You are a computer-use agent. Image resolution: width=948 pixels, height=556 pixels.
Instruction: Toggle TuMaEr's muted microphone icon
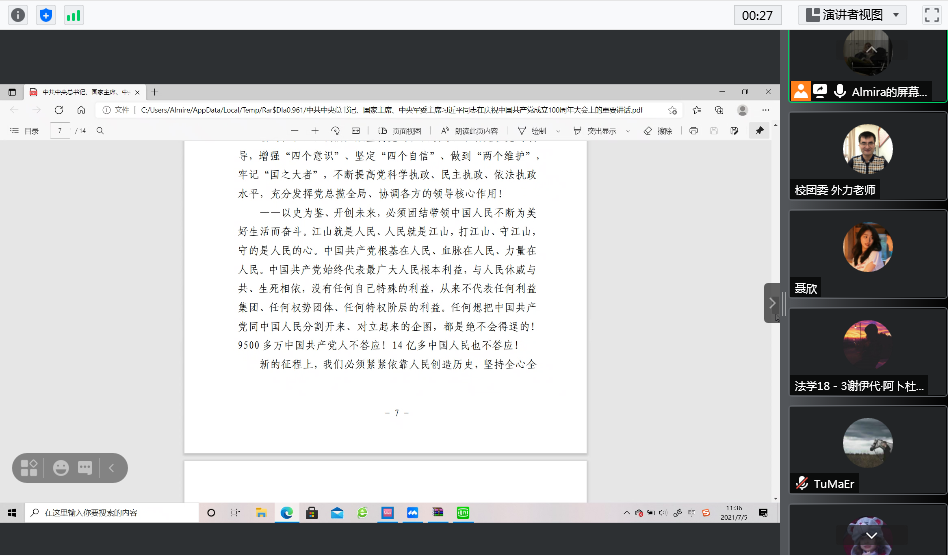[x=801, y=483]
